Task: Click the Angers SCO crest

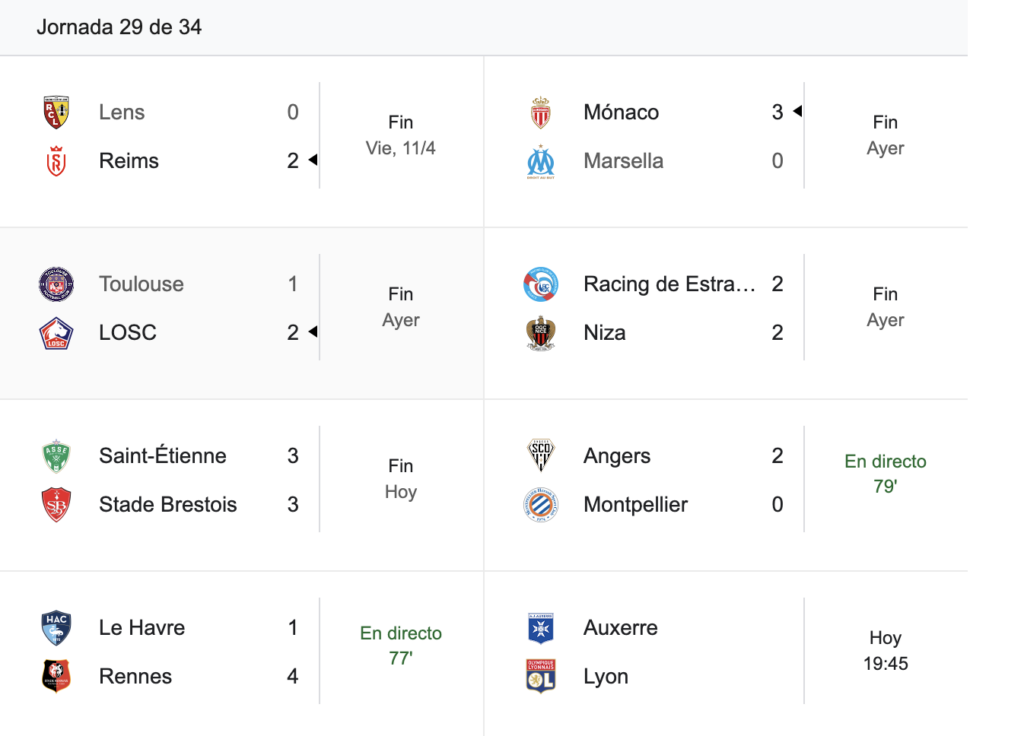Action: pos(541,455)
